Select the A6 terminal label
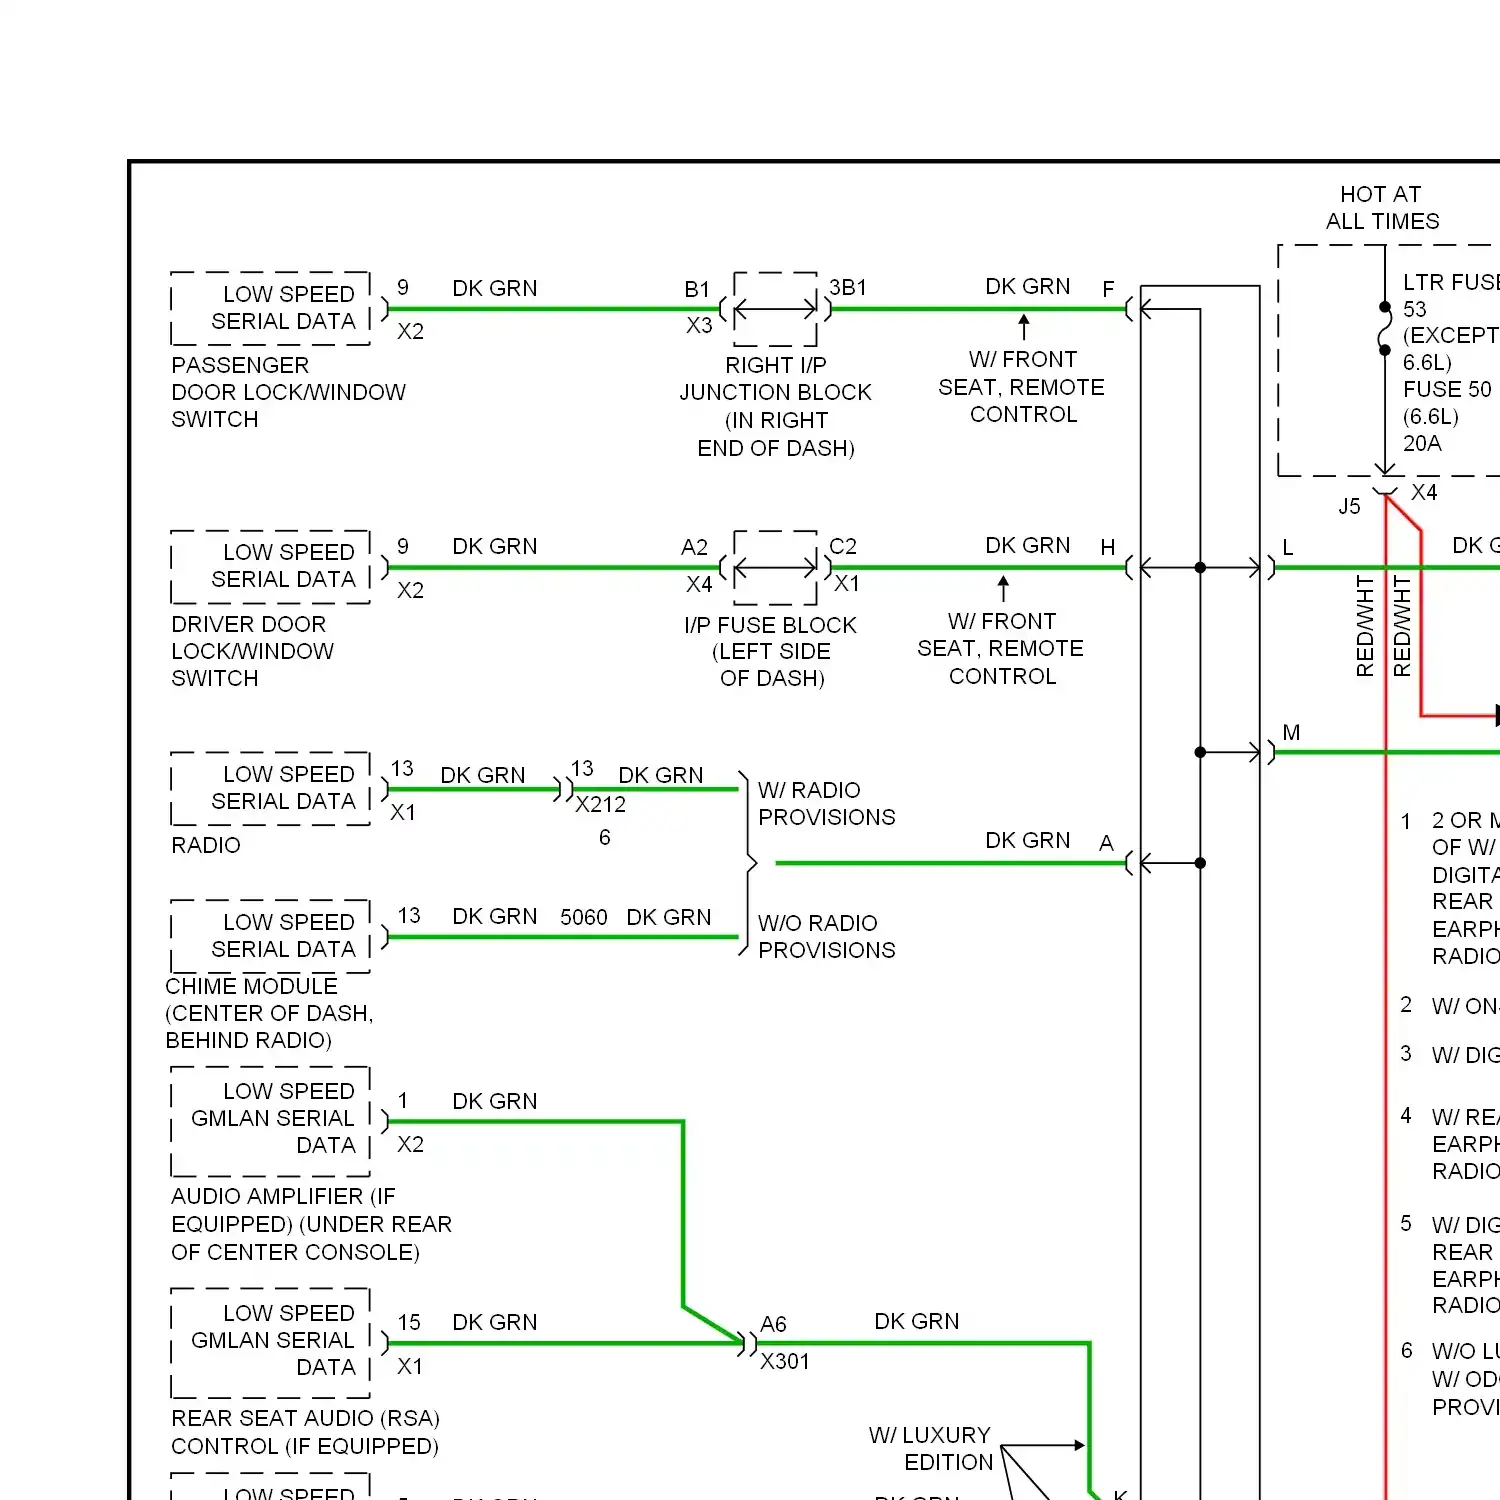Viewport: 1500px width, 1500px height. [773, 1325]
